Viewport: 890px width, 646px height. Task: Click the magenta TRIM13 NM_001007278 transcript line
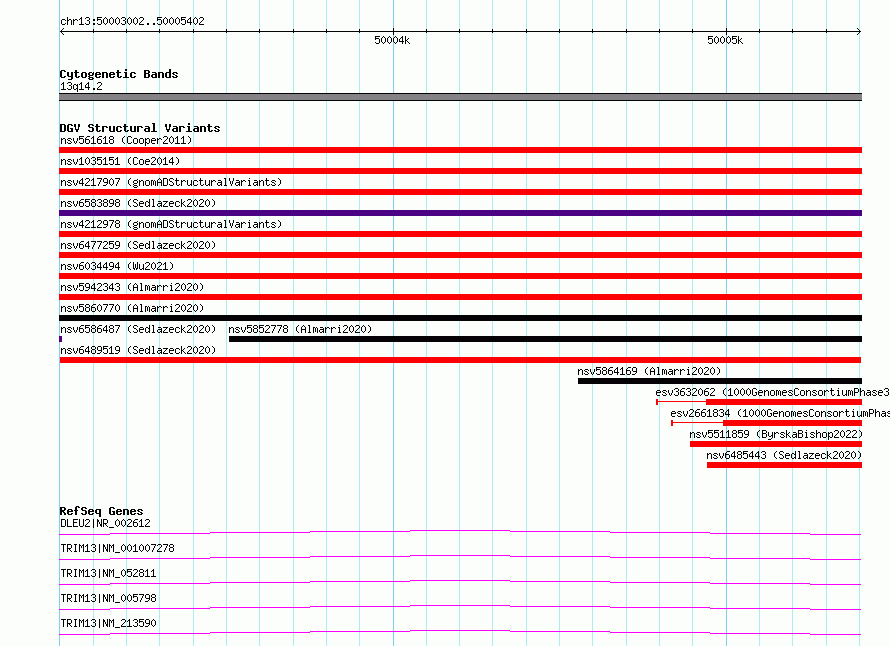click(x=460, y=557)
